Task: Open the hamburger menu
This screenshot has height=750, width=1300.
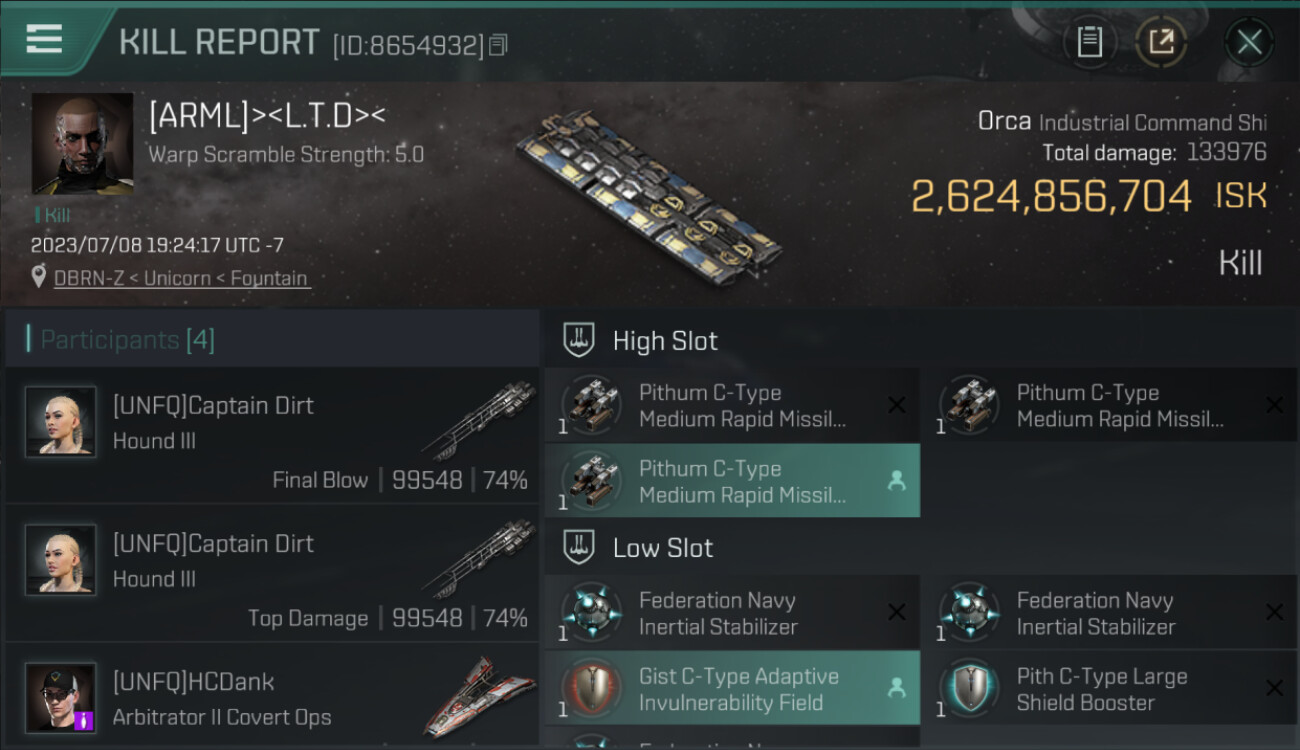Action: pos(44,40)
